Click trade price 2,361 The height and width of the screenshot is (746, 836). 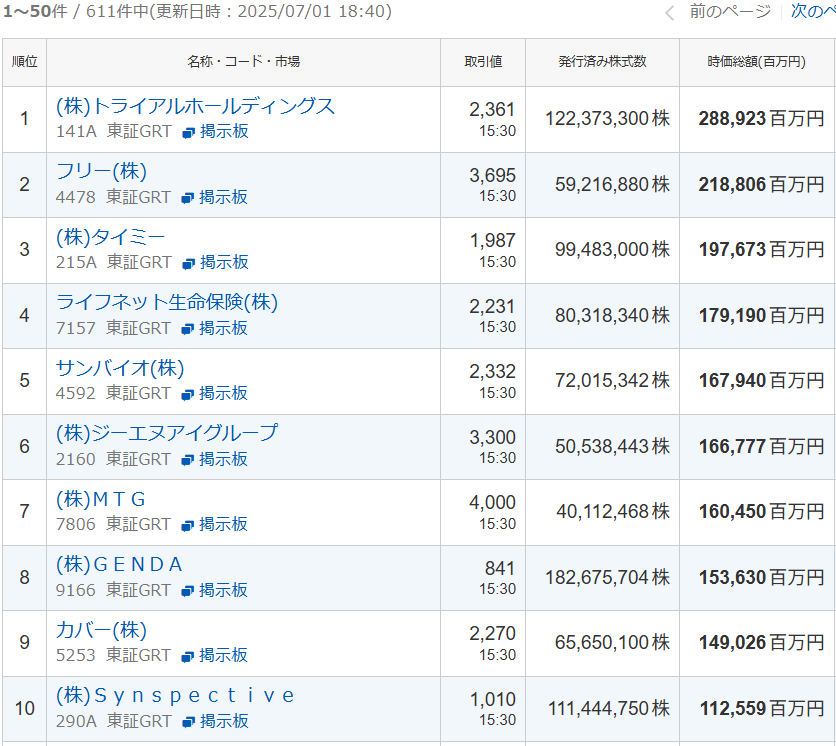(492, 110)
